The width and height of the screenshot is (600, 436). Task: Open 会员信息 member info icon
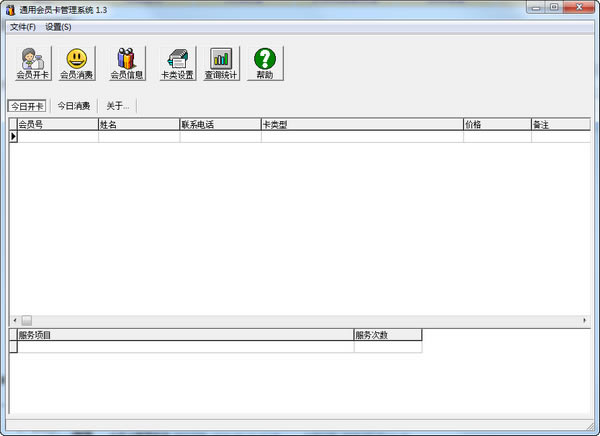coord(127,64)
